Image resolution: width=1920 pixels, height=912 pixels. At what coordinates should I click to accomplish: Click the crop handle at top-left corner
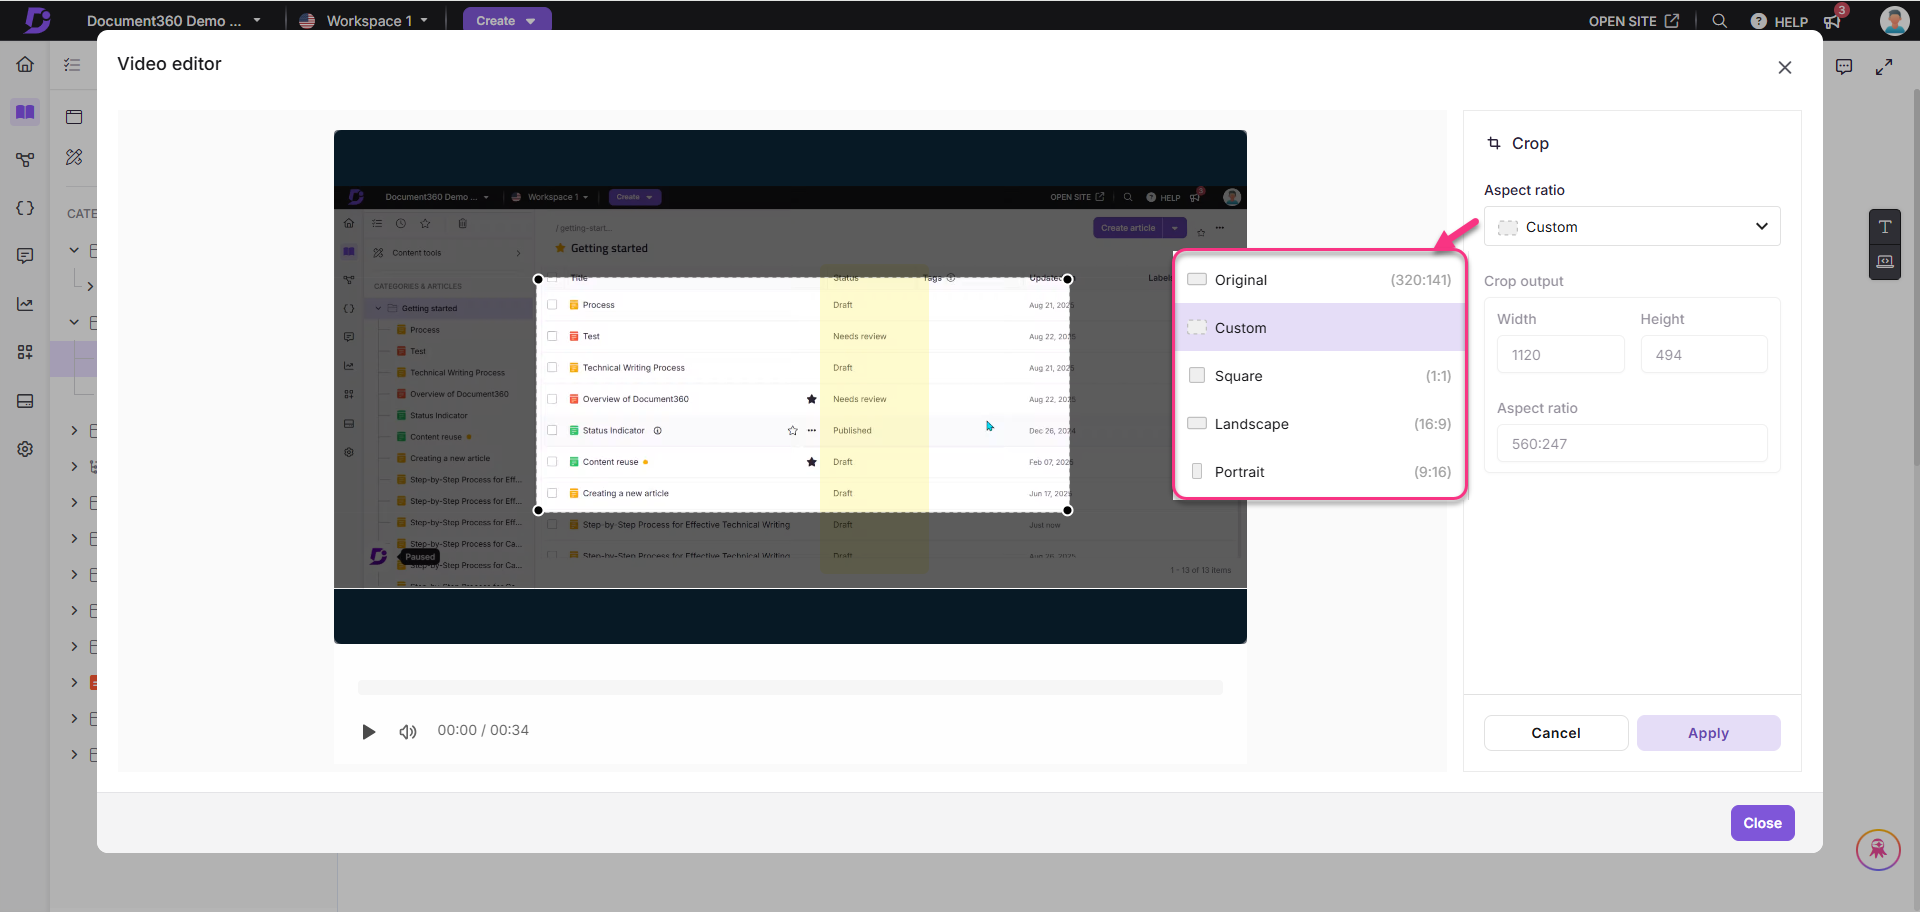[x=539, y=279]
